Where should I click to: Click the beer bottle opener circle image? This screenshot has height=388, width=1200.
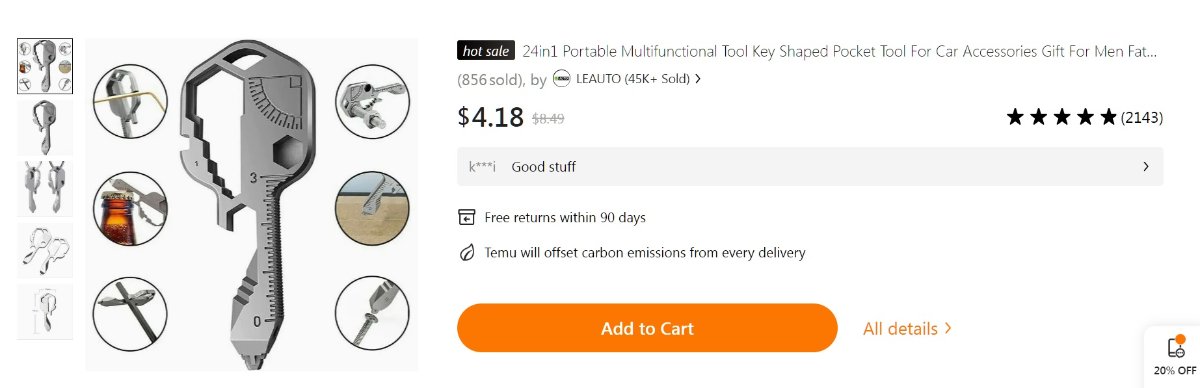click(129, 207)
